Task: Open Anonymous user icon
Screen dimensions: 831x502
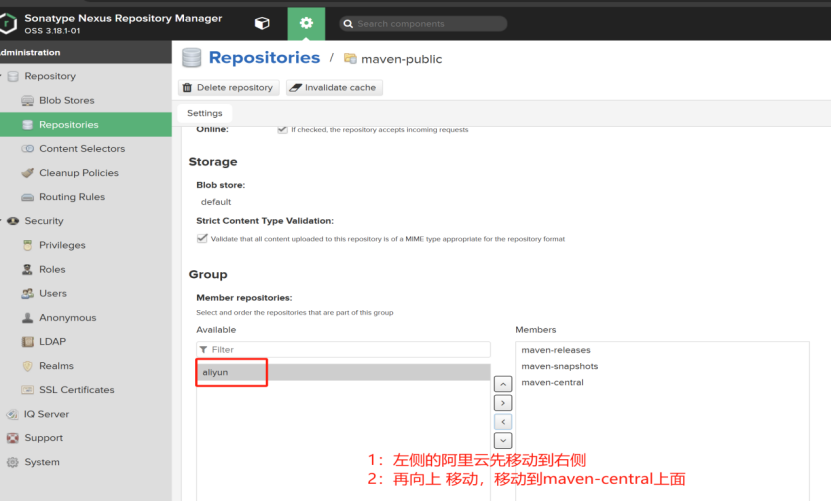Action: 28,318
